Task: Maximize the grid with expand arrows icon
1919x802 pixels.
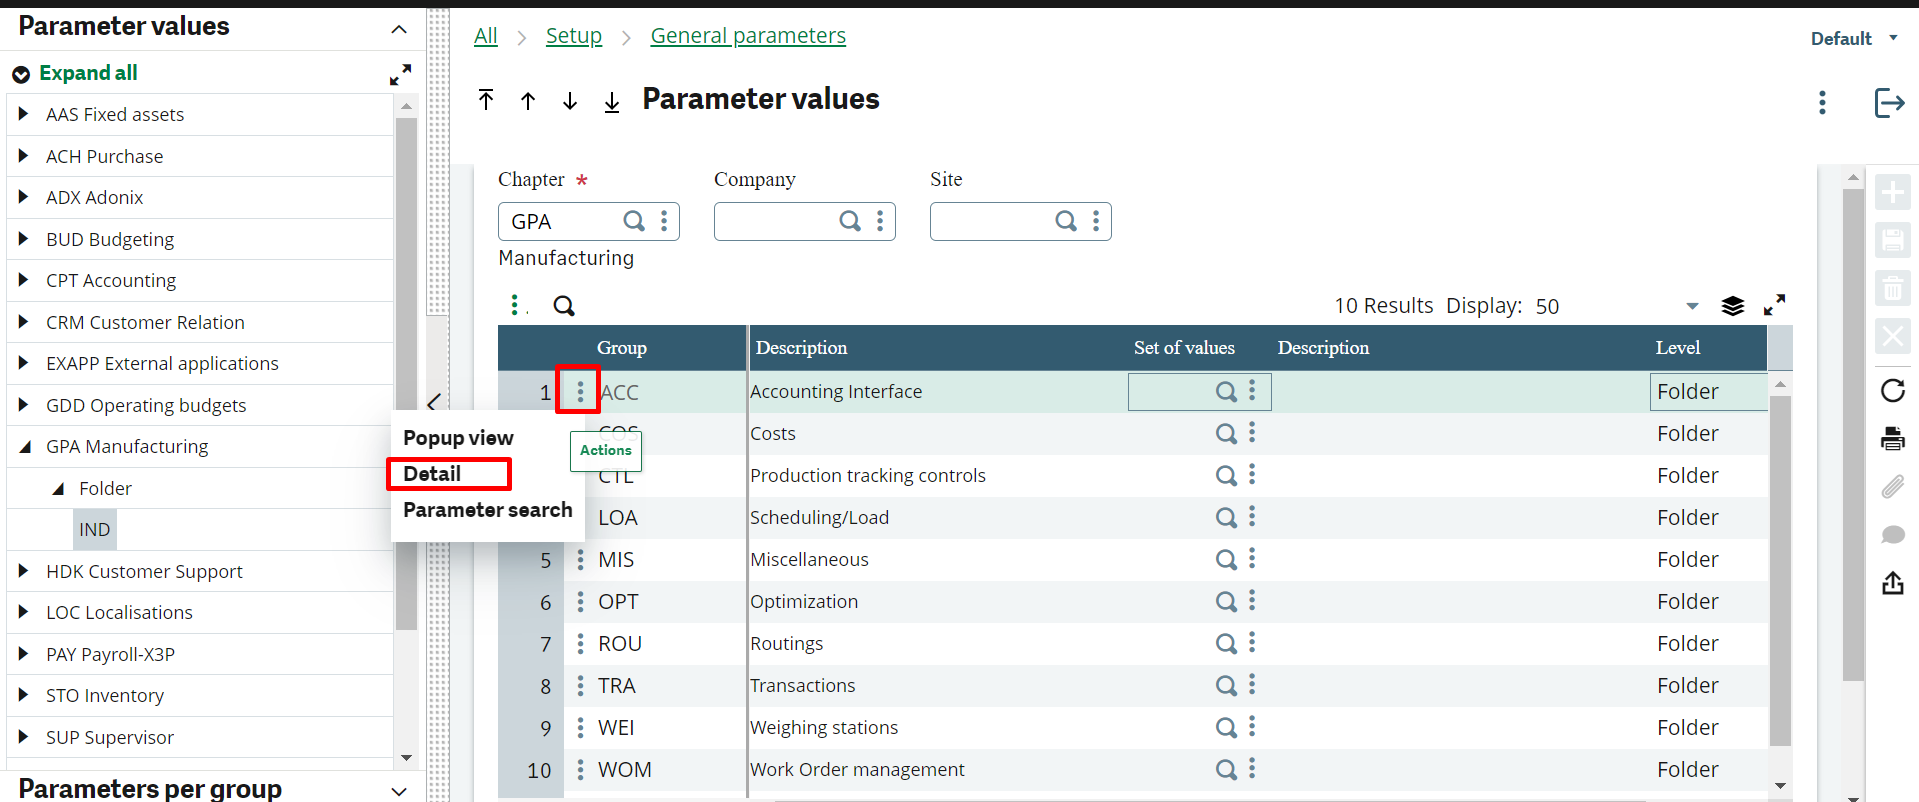Action: tap(1774, 305)
